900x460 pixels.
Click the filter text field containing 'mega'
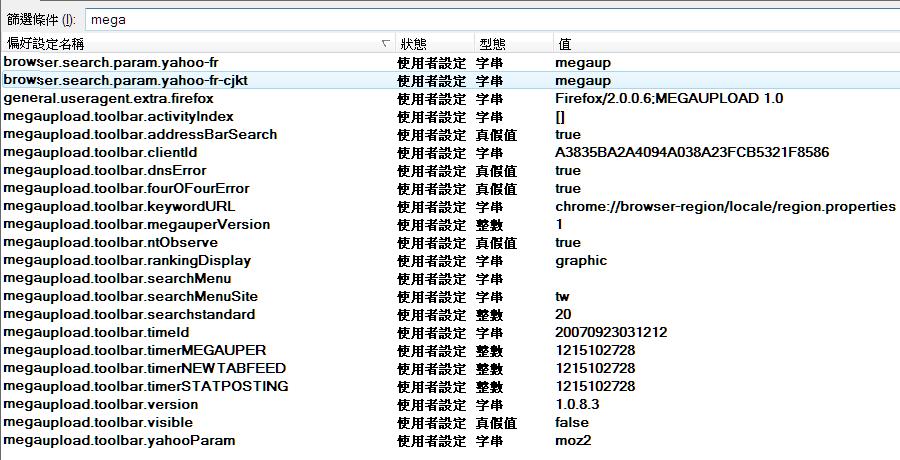490,19
